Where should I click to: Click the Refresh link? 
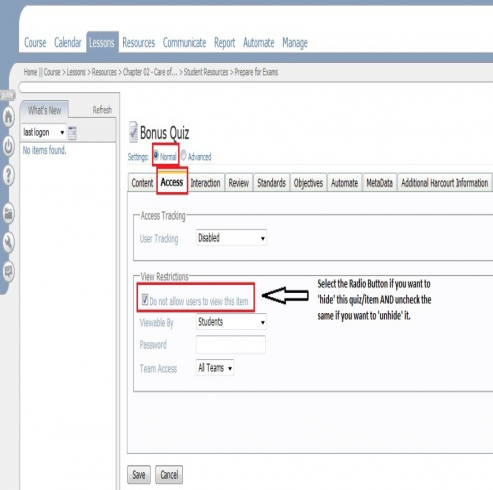pyautogui.click(x=102, y=110)
